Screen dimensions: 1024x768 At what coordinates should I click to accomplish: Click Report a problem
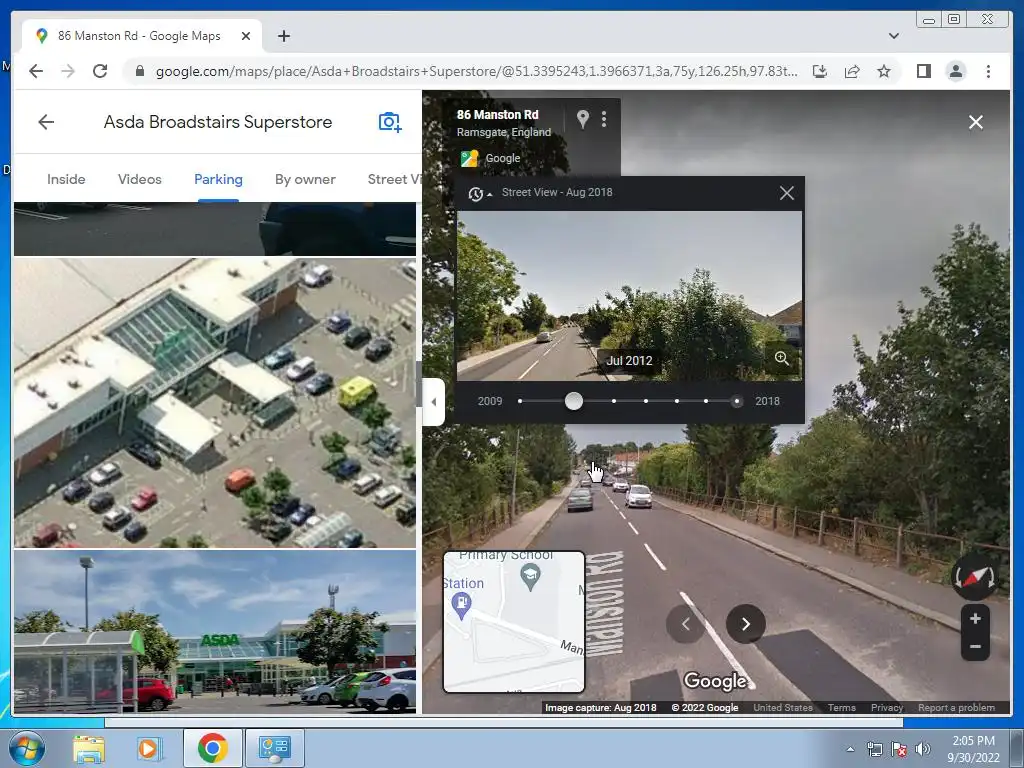pyautogui.click(x=956, y=707)
